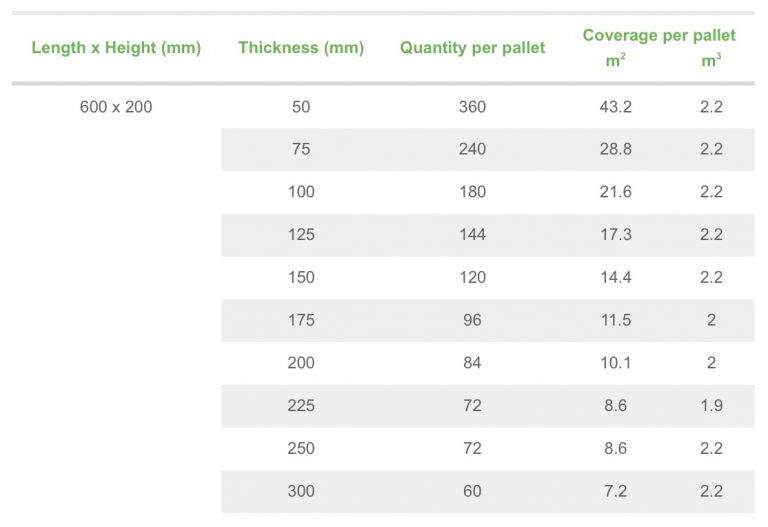Select the thickness 125 cell
Image resolution: width=768 pixels, height=527 pixels.
point(301,235)
